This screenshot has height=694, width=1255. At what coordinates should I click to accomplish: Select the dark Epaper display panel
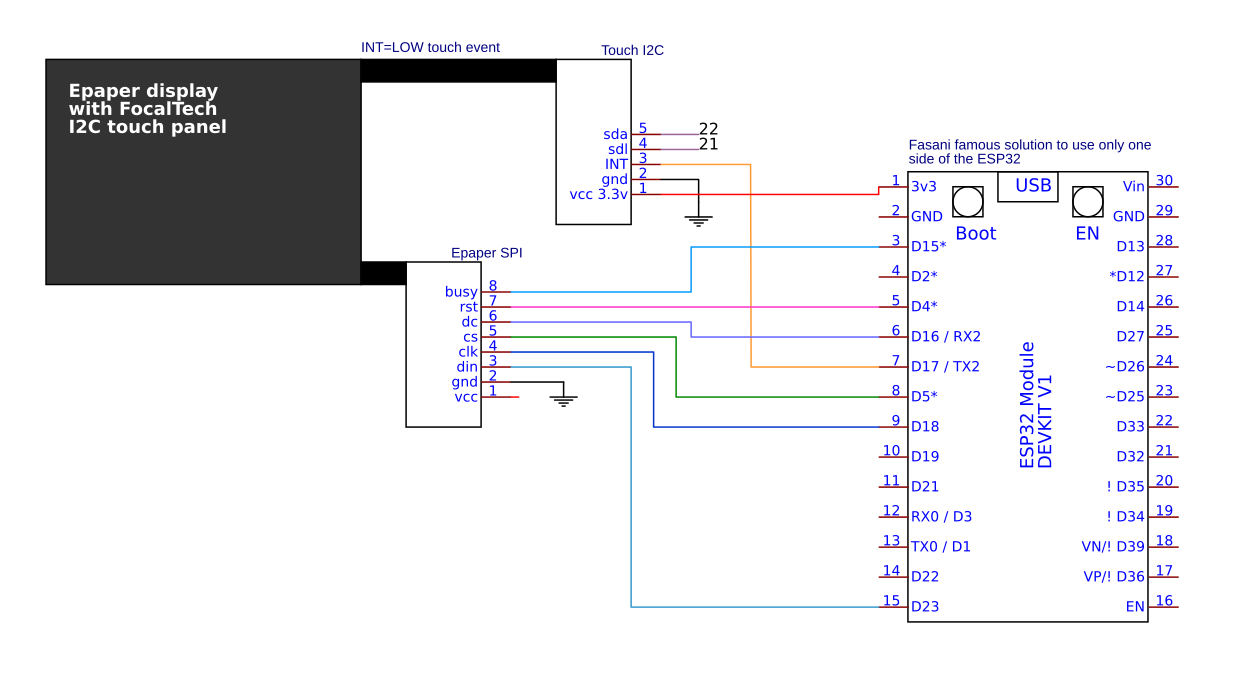(x=203, y=172)
